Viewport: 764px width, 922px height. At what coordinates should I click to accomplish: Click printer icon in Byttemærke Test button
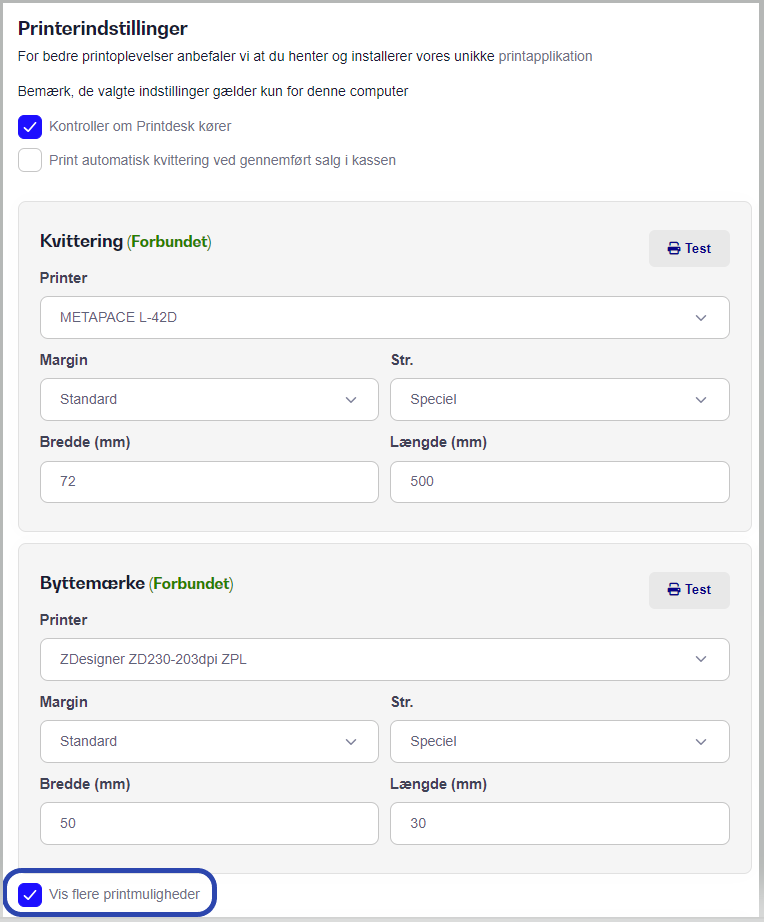[674, 590]
